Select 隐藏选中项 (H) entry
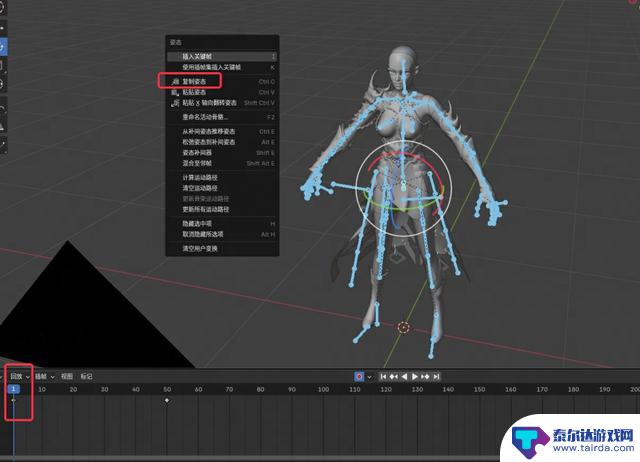This screenshot has width=640, height=462. [x=222, y=224]
